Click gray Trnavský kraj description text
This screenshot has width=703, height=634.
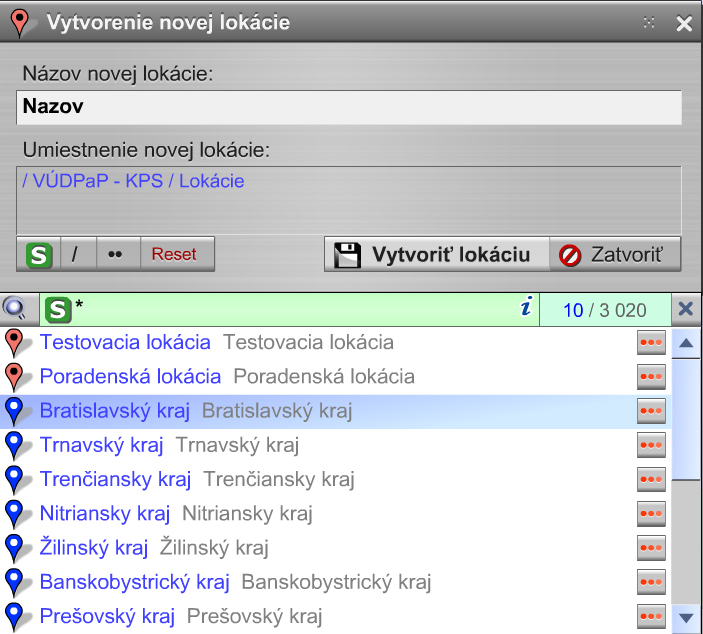pos(237,445)
